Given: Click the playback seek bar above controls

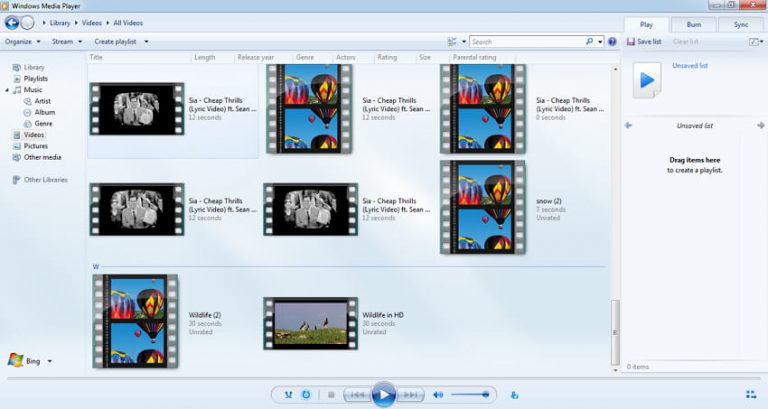Looking at the screenshot, I should pos(384,378).
